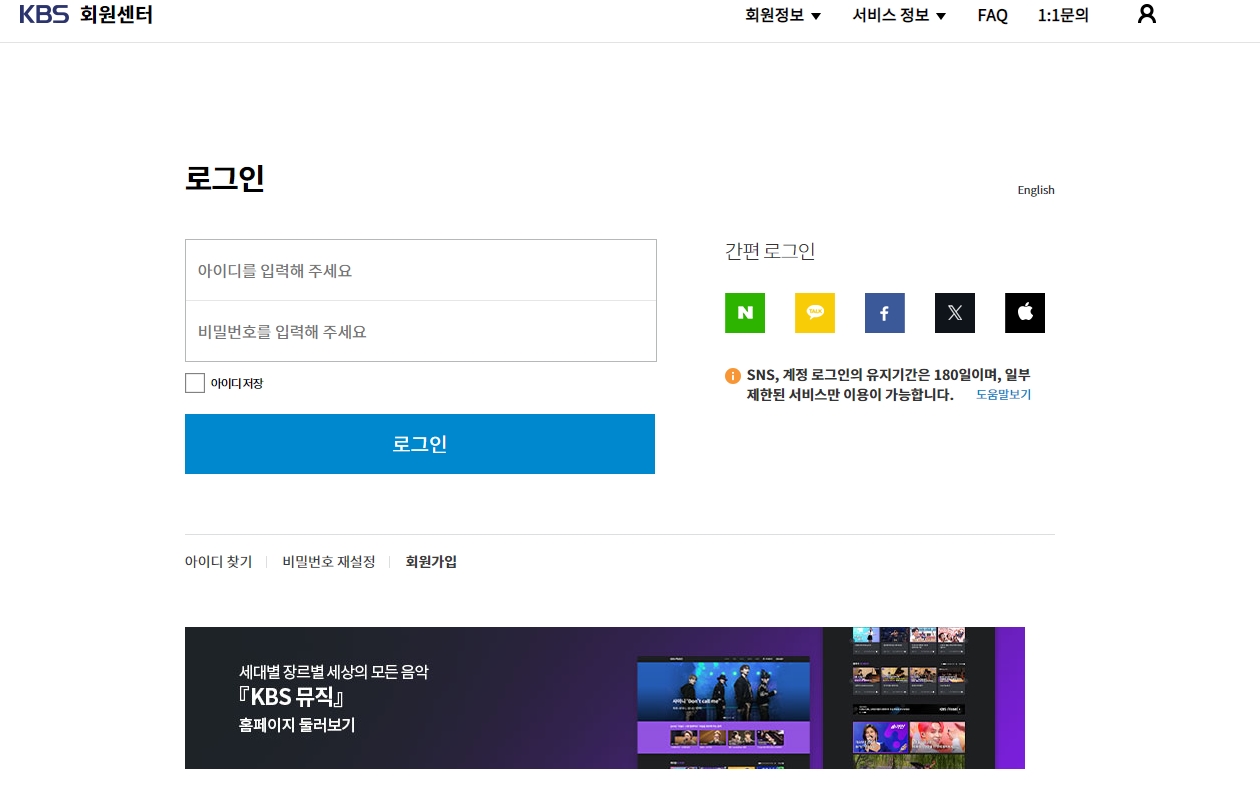Expand the 회원정보 dropdown menu
The height and width of the screenshot is (794, 1260).
pos(783,15)
